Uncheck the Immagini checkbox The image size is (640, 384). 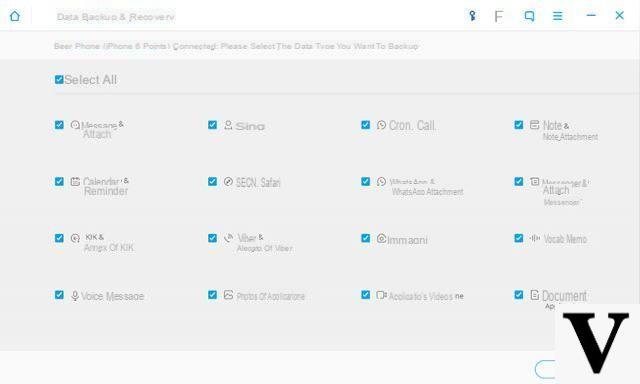pyautogui.click(x=365, y=238)
